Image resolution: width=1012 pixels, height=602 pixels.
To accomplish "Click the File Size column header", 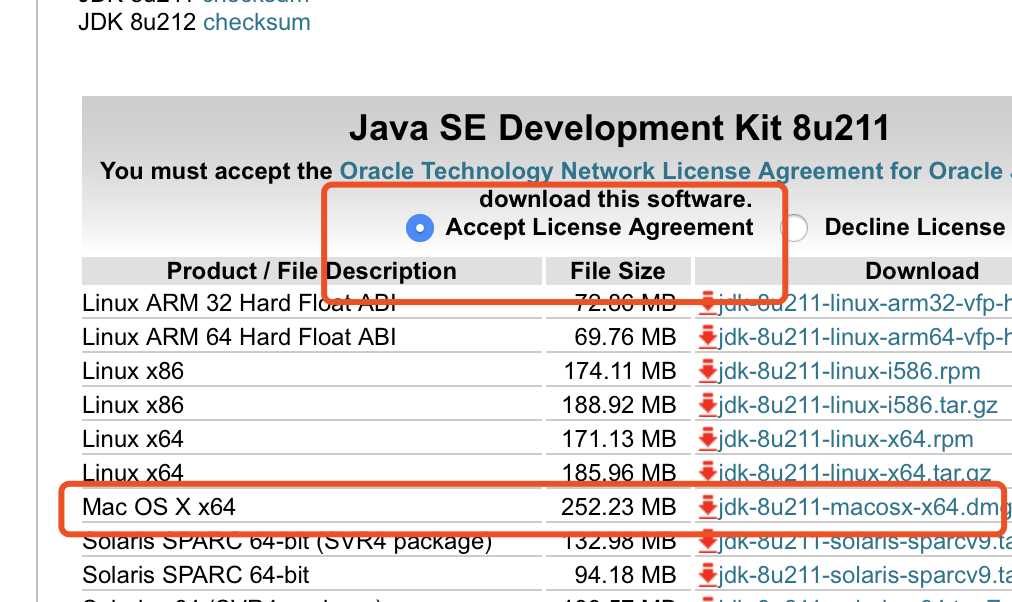I will 618,271.
